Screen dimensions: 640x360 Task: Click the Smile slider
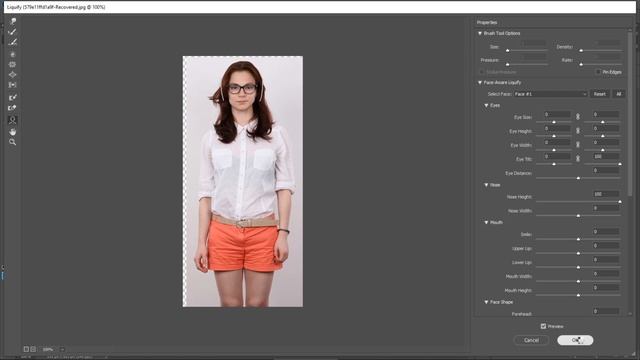click(x=578, y=239)
